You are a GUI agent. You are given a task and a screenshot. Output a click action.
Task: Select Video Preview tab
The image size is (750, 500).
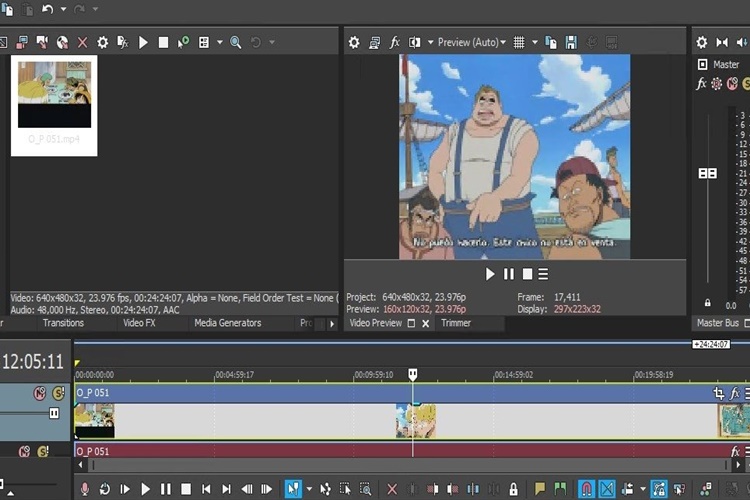point(375,323)
